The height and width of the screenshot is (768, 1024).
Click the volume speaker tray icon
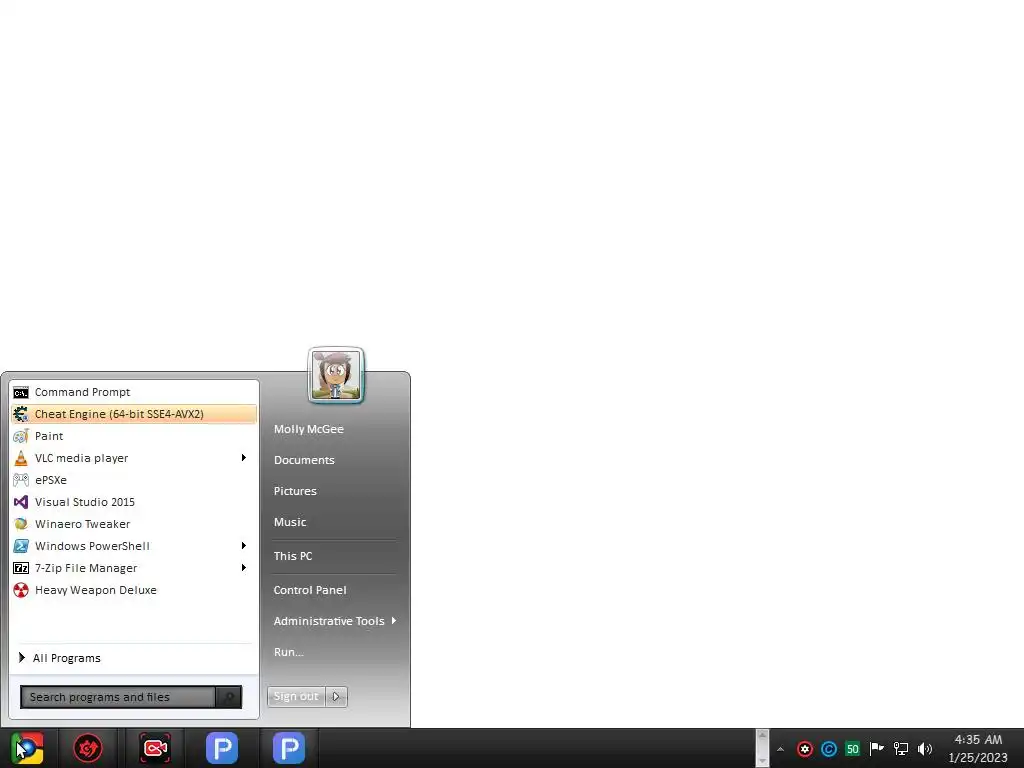(925, 749)
